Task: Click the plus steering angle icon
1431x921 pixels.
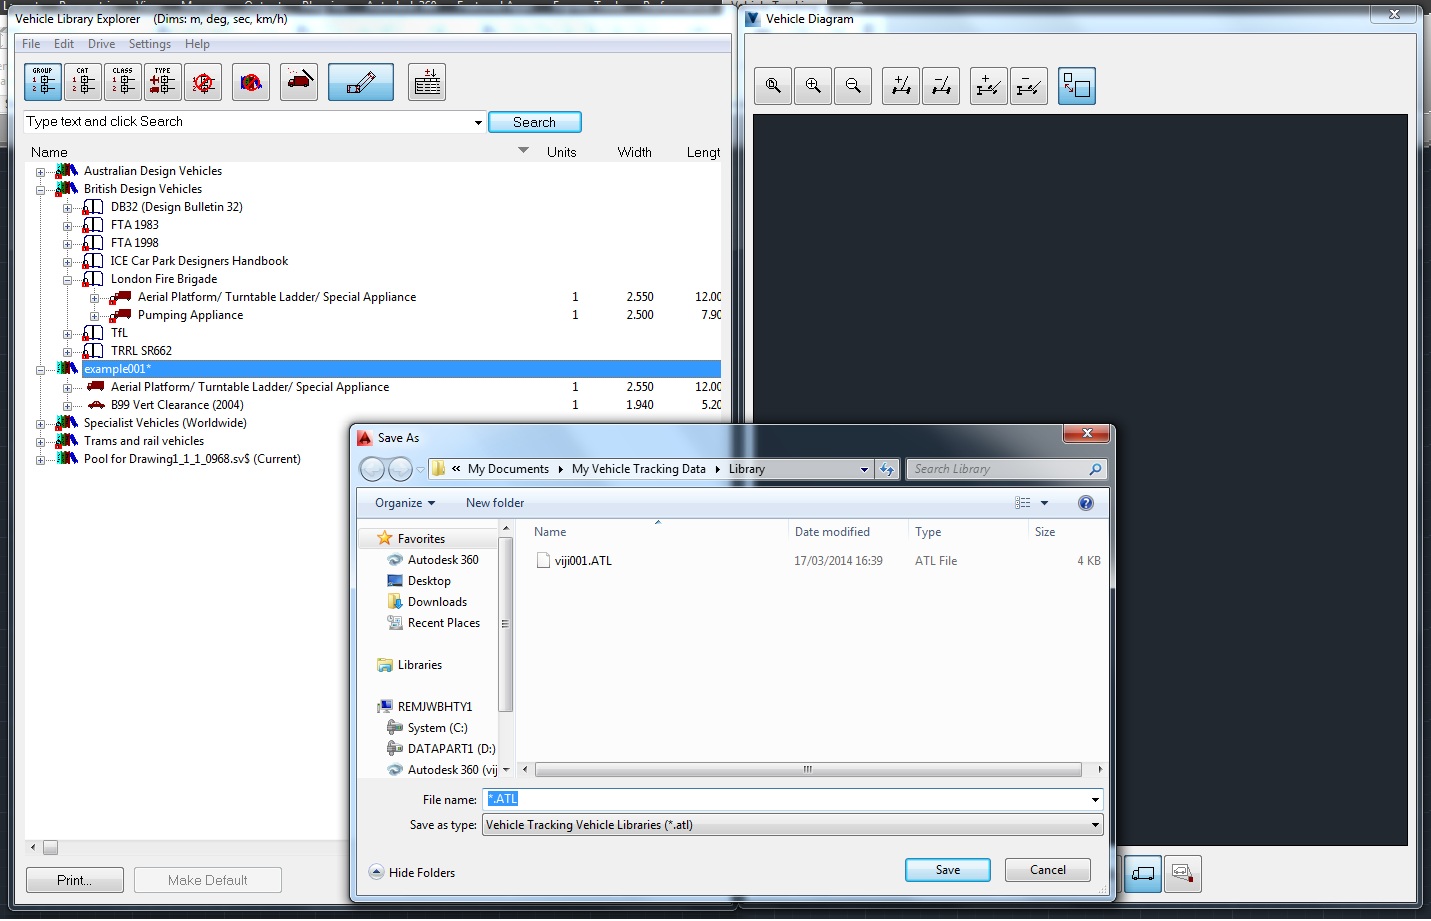Action: (901, 86)
